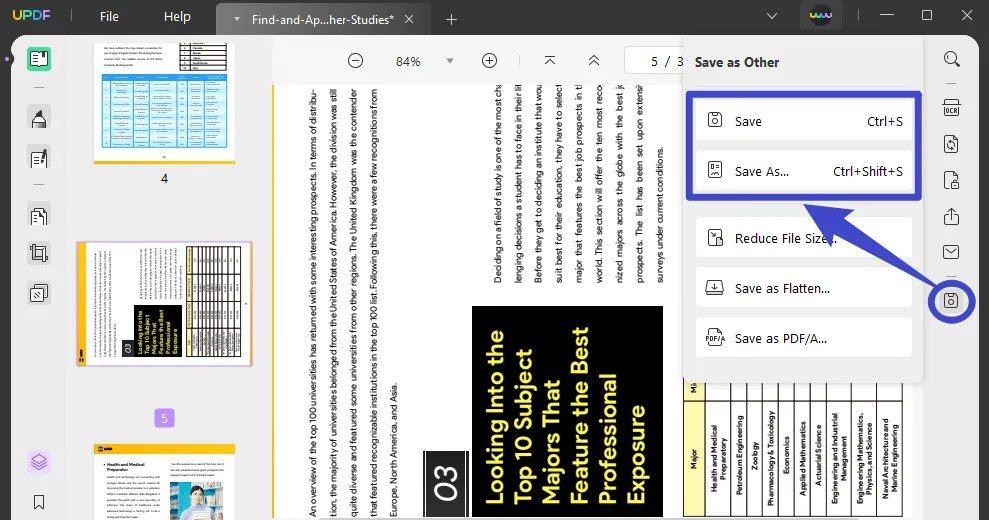
Task: Click the Save as Other icon
Action: 951,300
